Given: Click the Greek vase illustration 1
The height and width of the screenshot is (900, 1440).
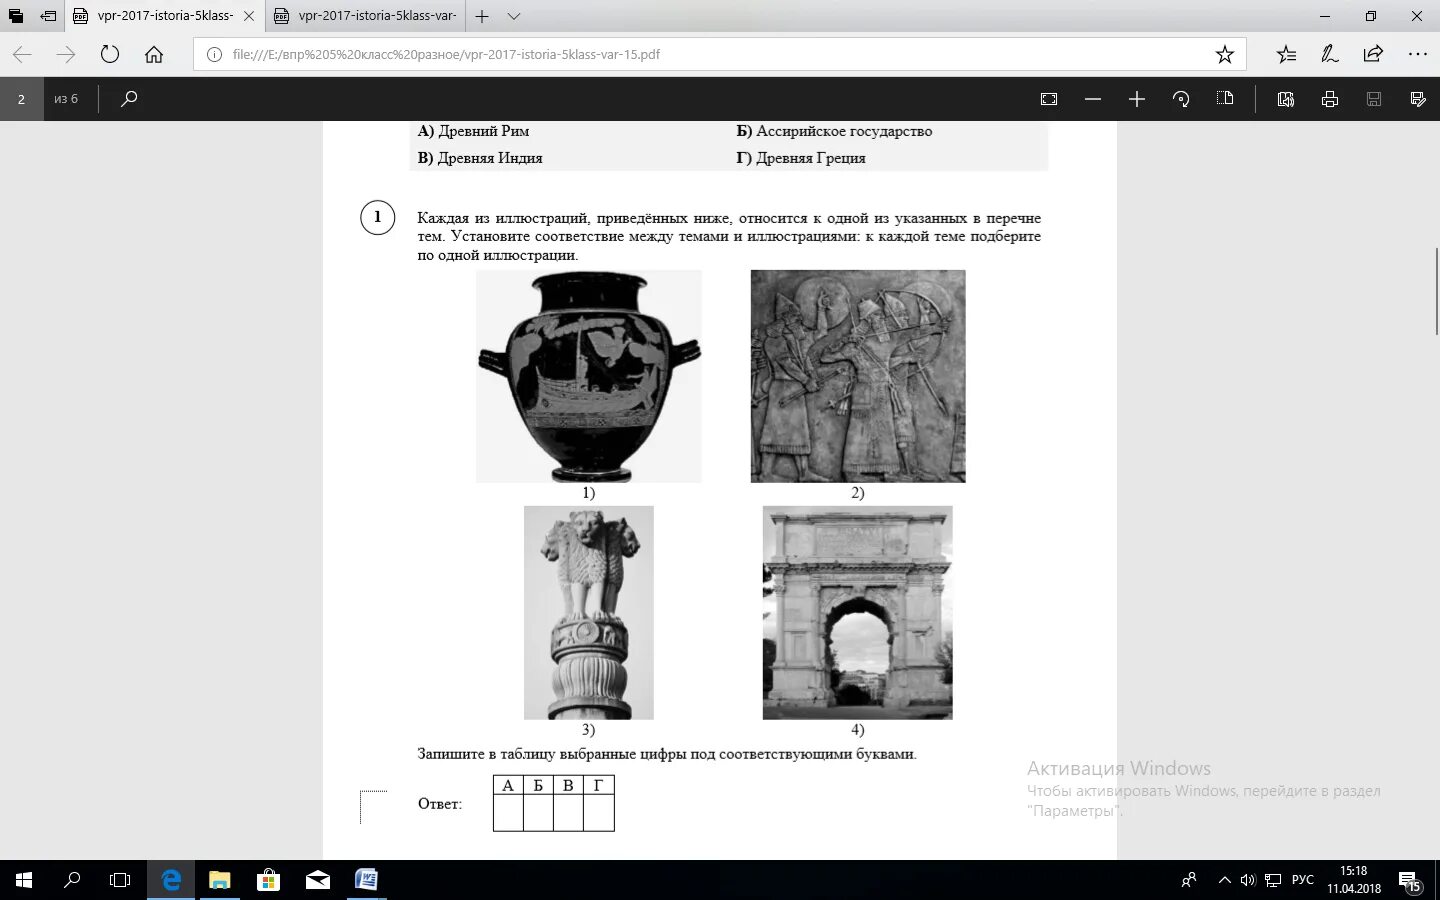Looking at the screenshot, I should tap(589, 376).
